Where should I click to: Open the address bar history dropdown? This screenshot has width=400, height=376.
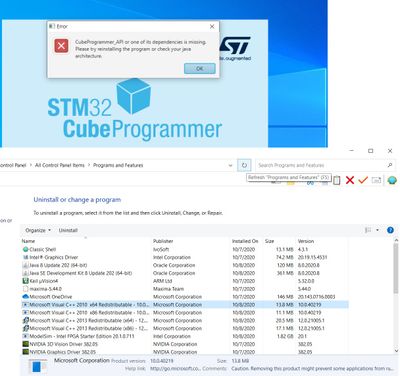click(230, 165)
